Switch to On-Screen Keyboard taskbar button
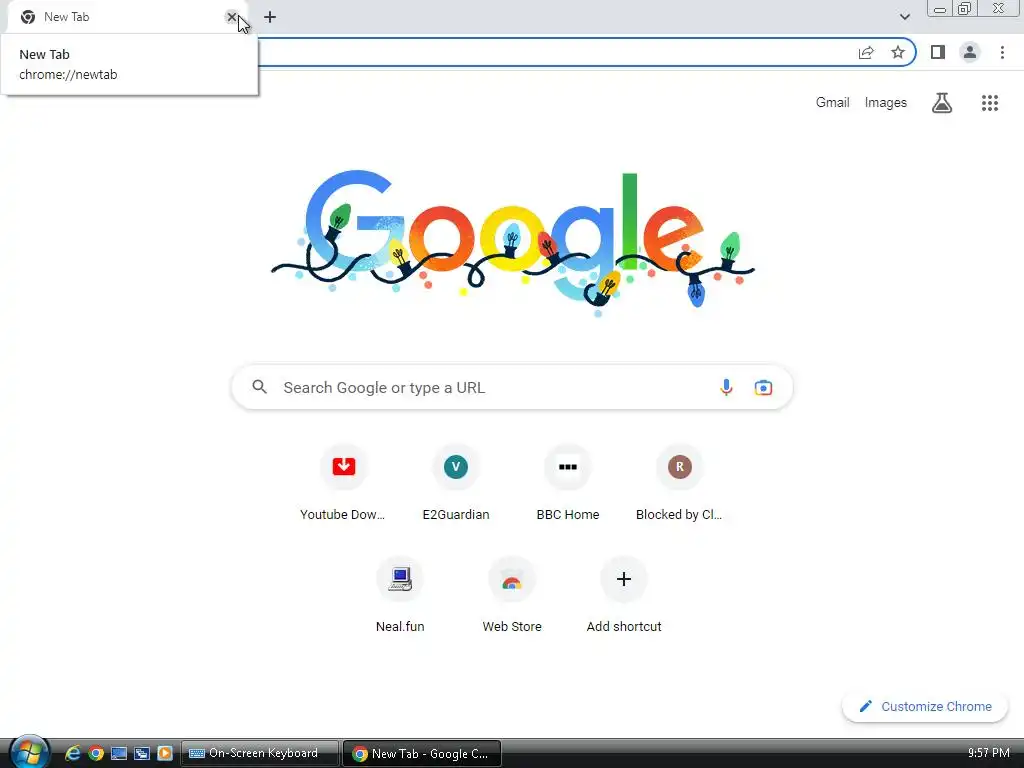This screenshot has height=768, width=1024. [x=260, y=753]
